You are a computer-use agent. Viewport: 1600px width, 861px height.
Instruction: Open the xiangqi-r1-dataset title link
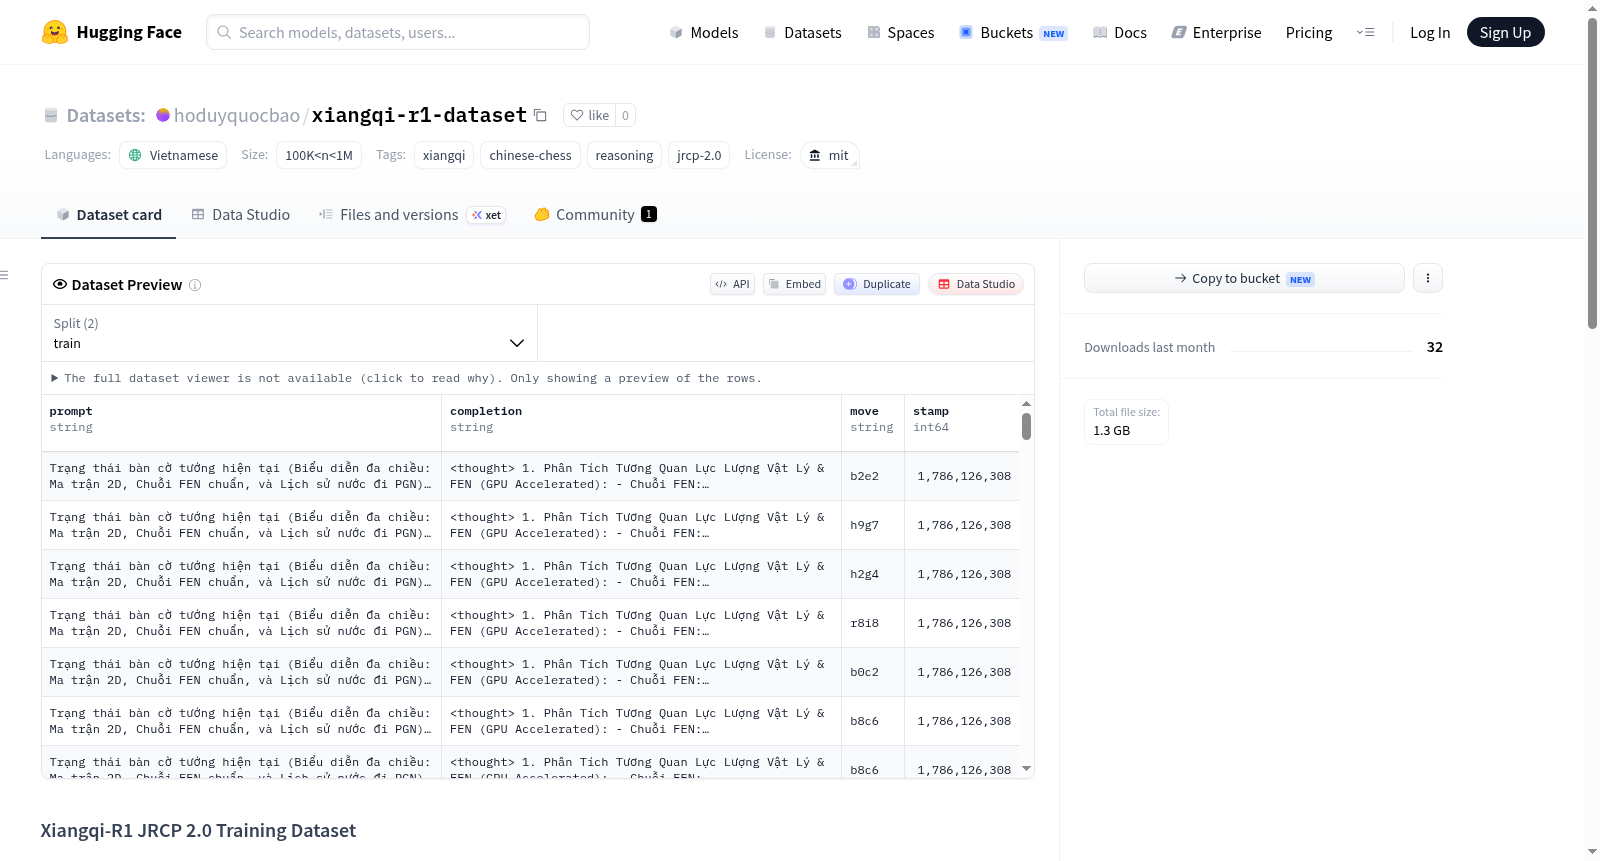(419, 115)
